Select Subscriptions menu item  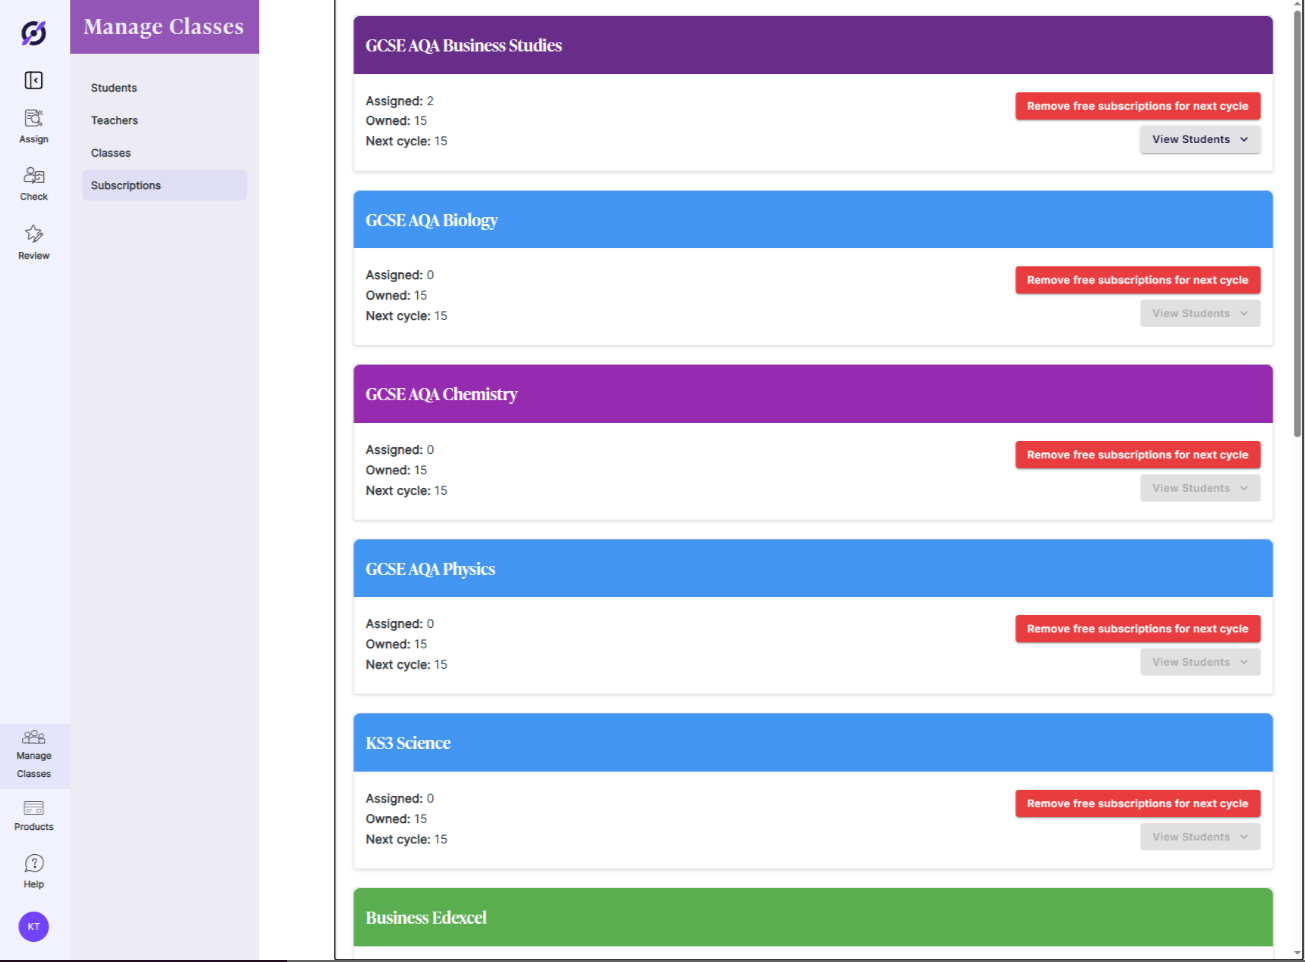click(x=164, y=185)
